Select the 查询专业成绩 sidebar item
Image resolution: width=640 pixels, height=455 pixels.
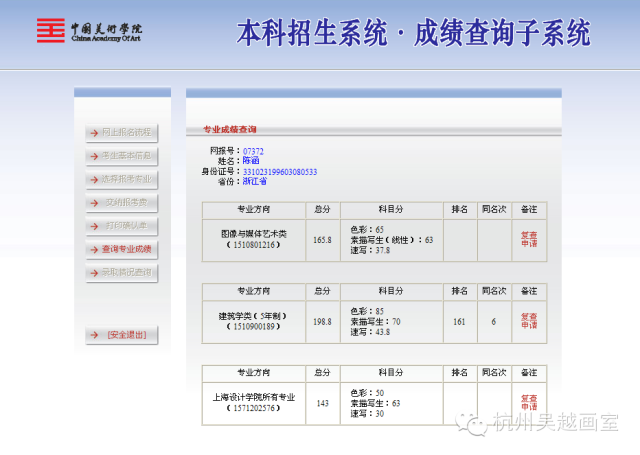click(122, 249)
